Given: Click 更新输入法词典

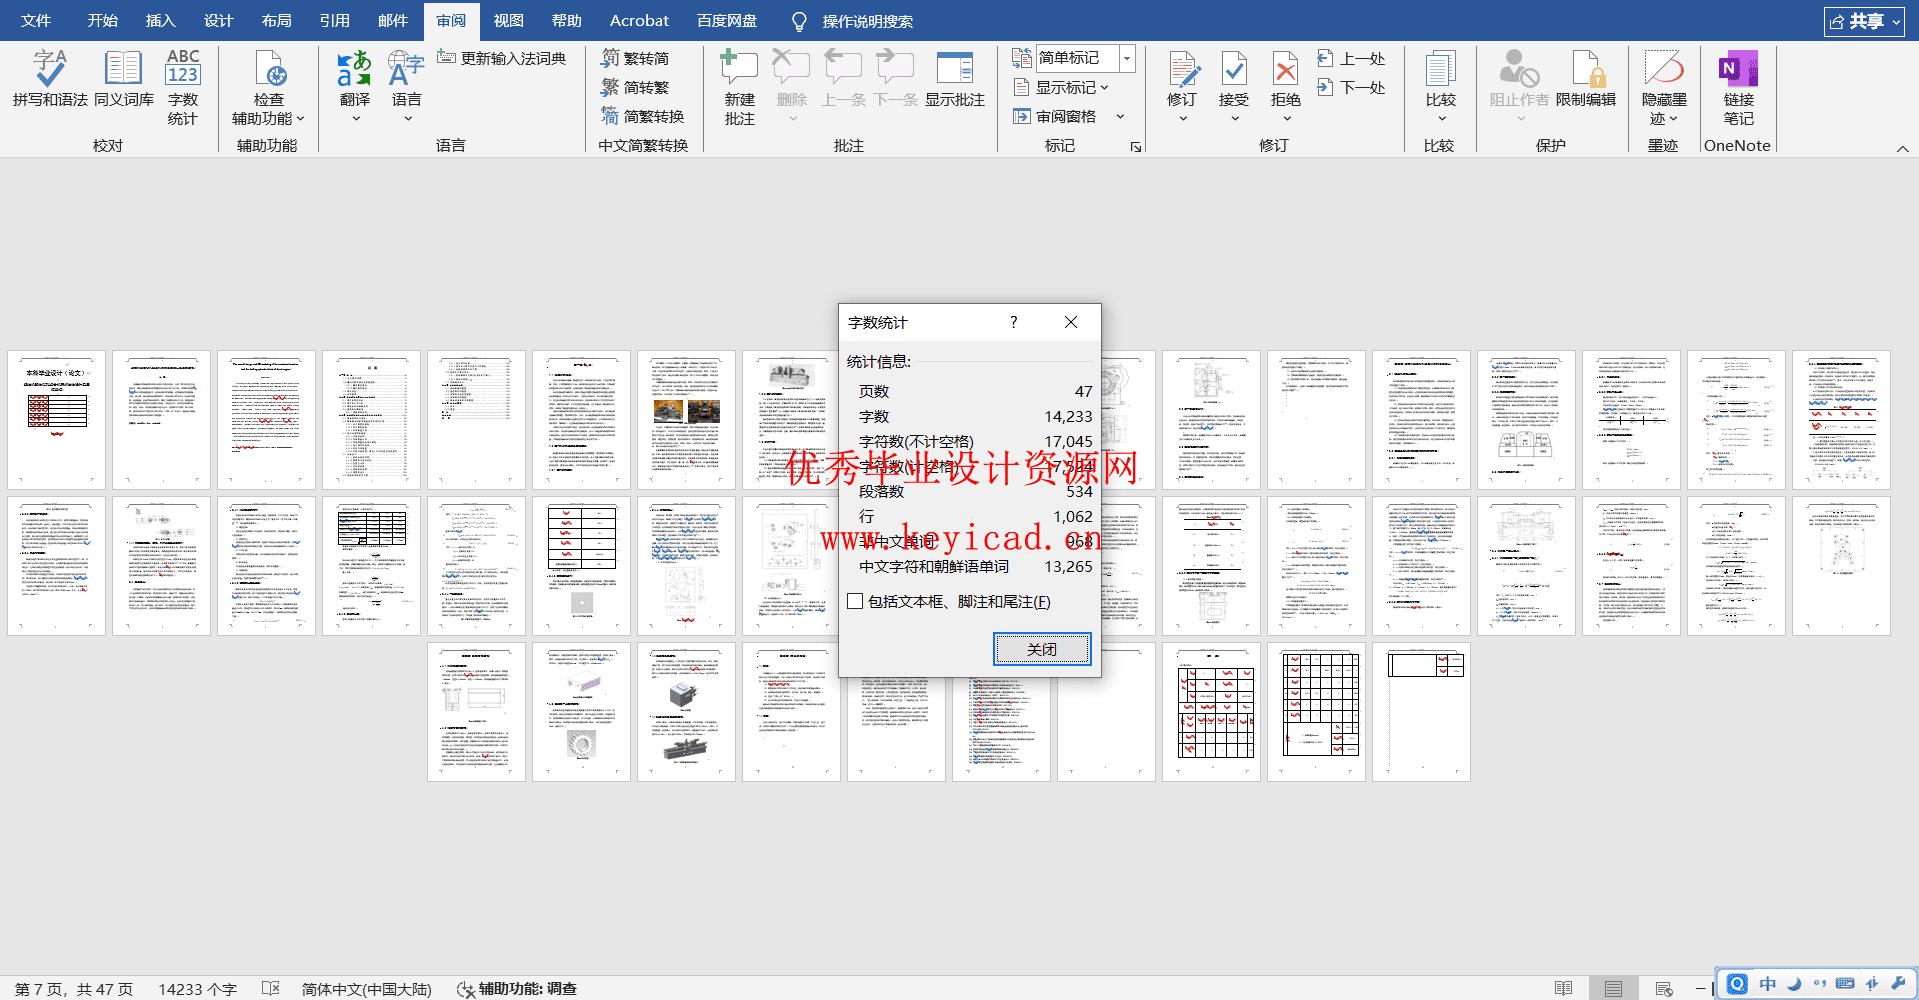Looking at the screenshot, I should pos(501,58).
